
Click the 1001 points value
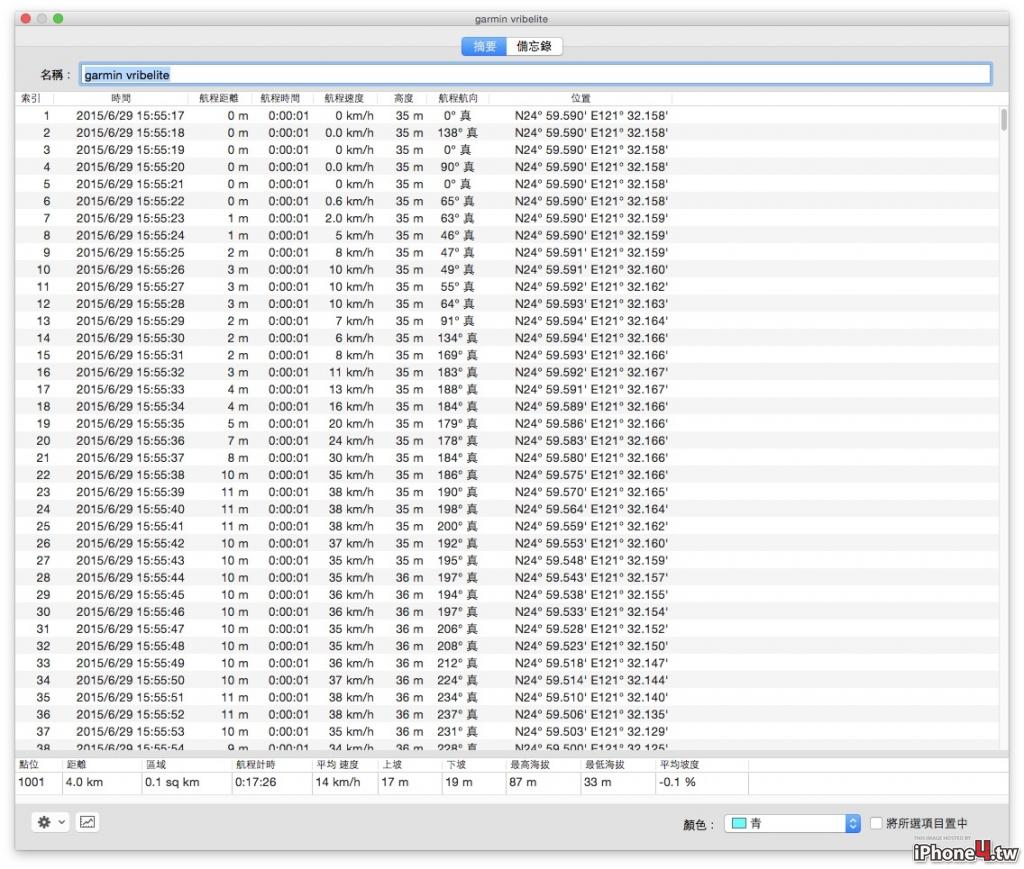pos(31,782)
